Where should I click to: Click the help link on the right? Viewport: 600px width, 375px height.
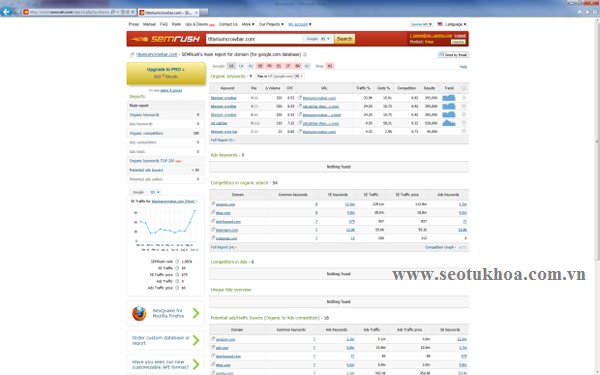pos(463,67)
